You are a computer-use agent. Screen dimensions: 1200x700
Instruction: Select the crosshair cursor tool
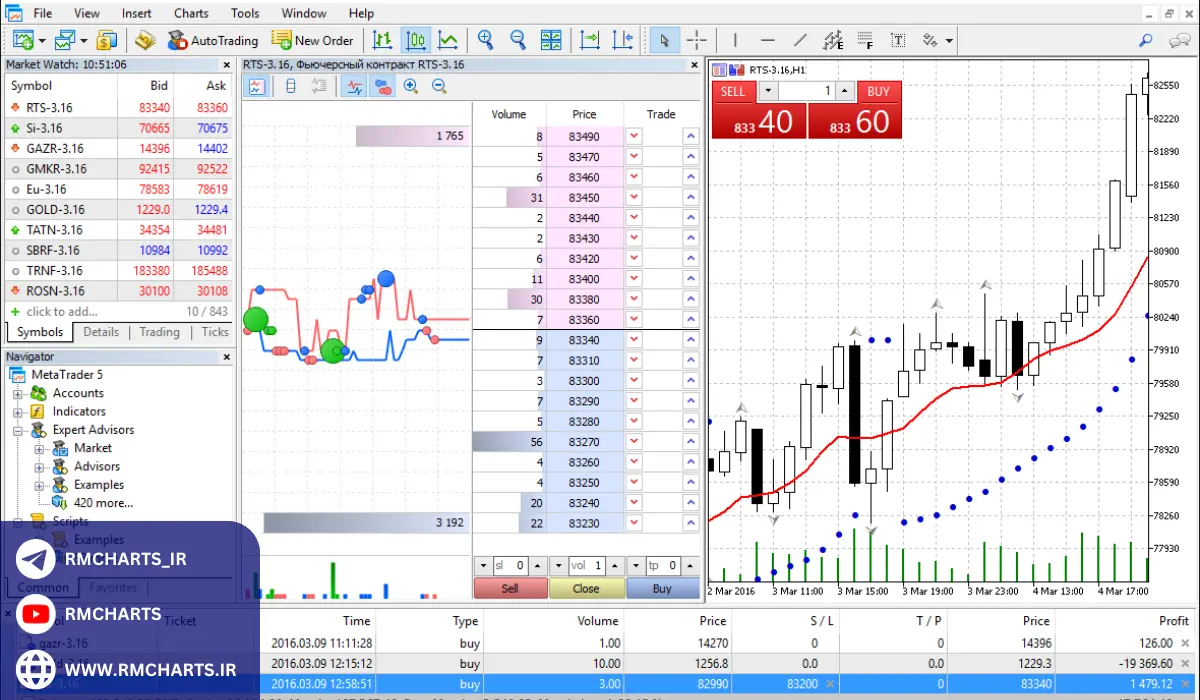click(x=697, y=40)
